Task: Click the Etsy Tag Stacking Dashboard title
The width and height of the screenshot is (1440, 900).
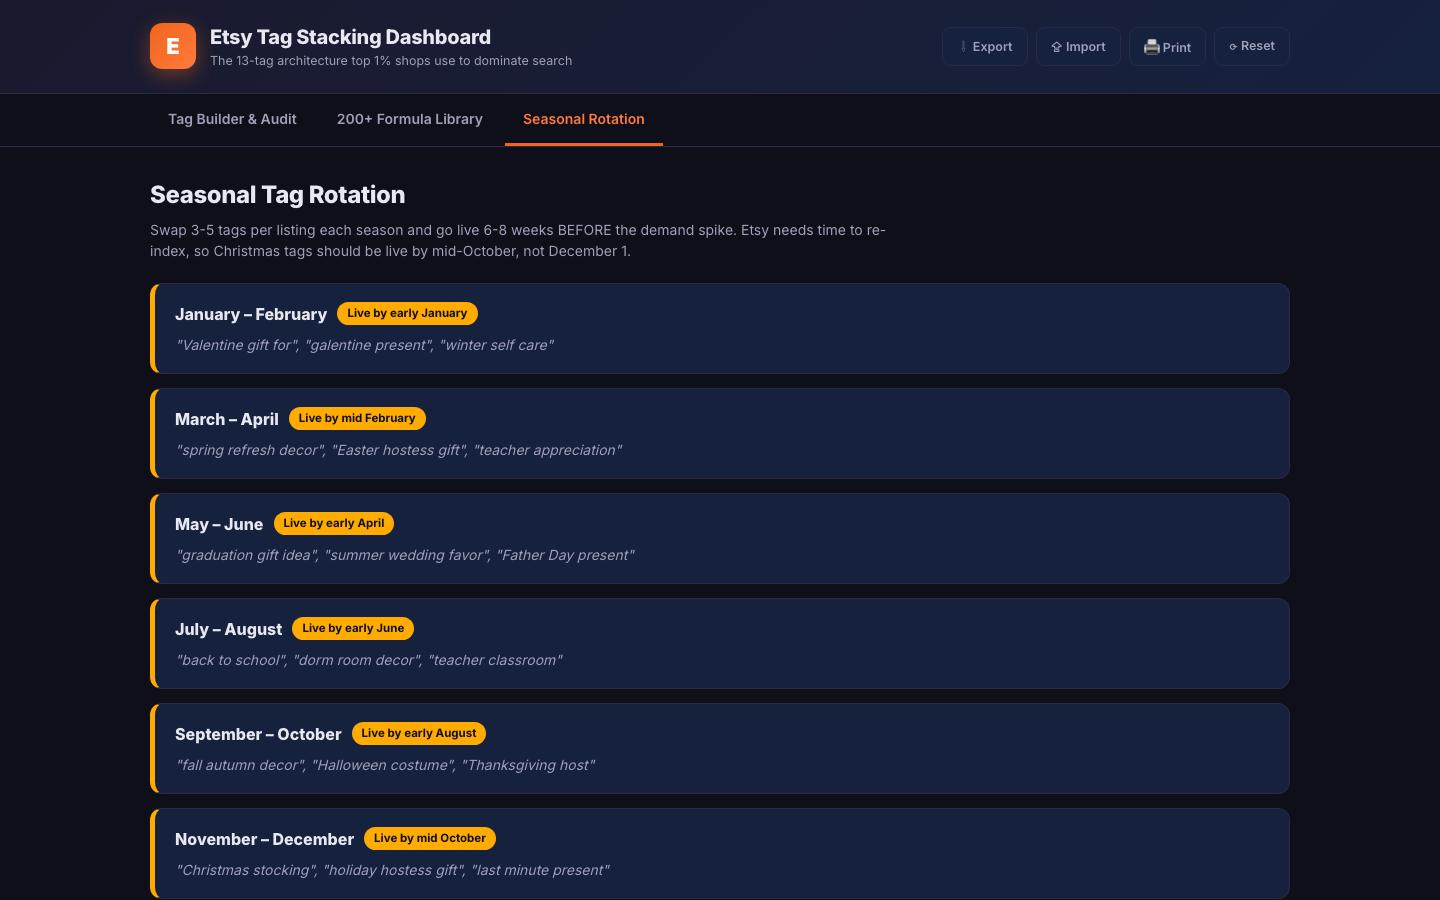Action: [x=350, y=37]
